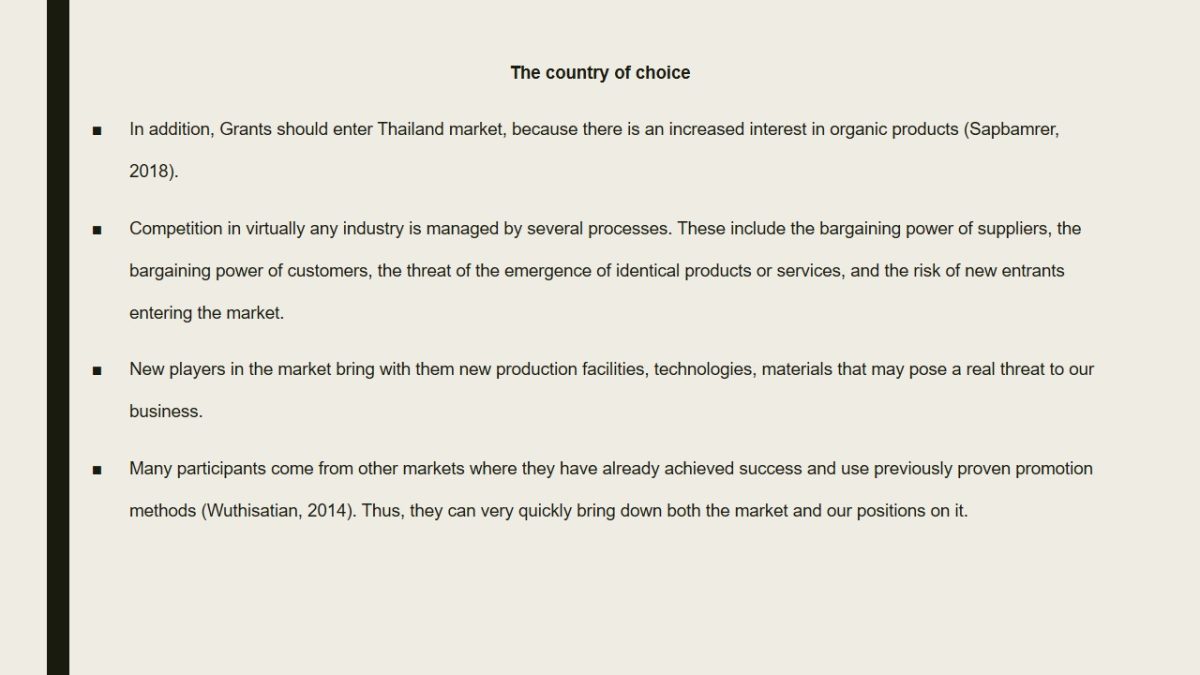The image size is (1200, 675).
Task: Click the bullet marker before "Many participants"
Action: coord(97,469)
